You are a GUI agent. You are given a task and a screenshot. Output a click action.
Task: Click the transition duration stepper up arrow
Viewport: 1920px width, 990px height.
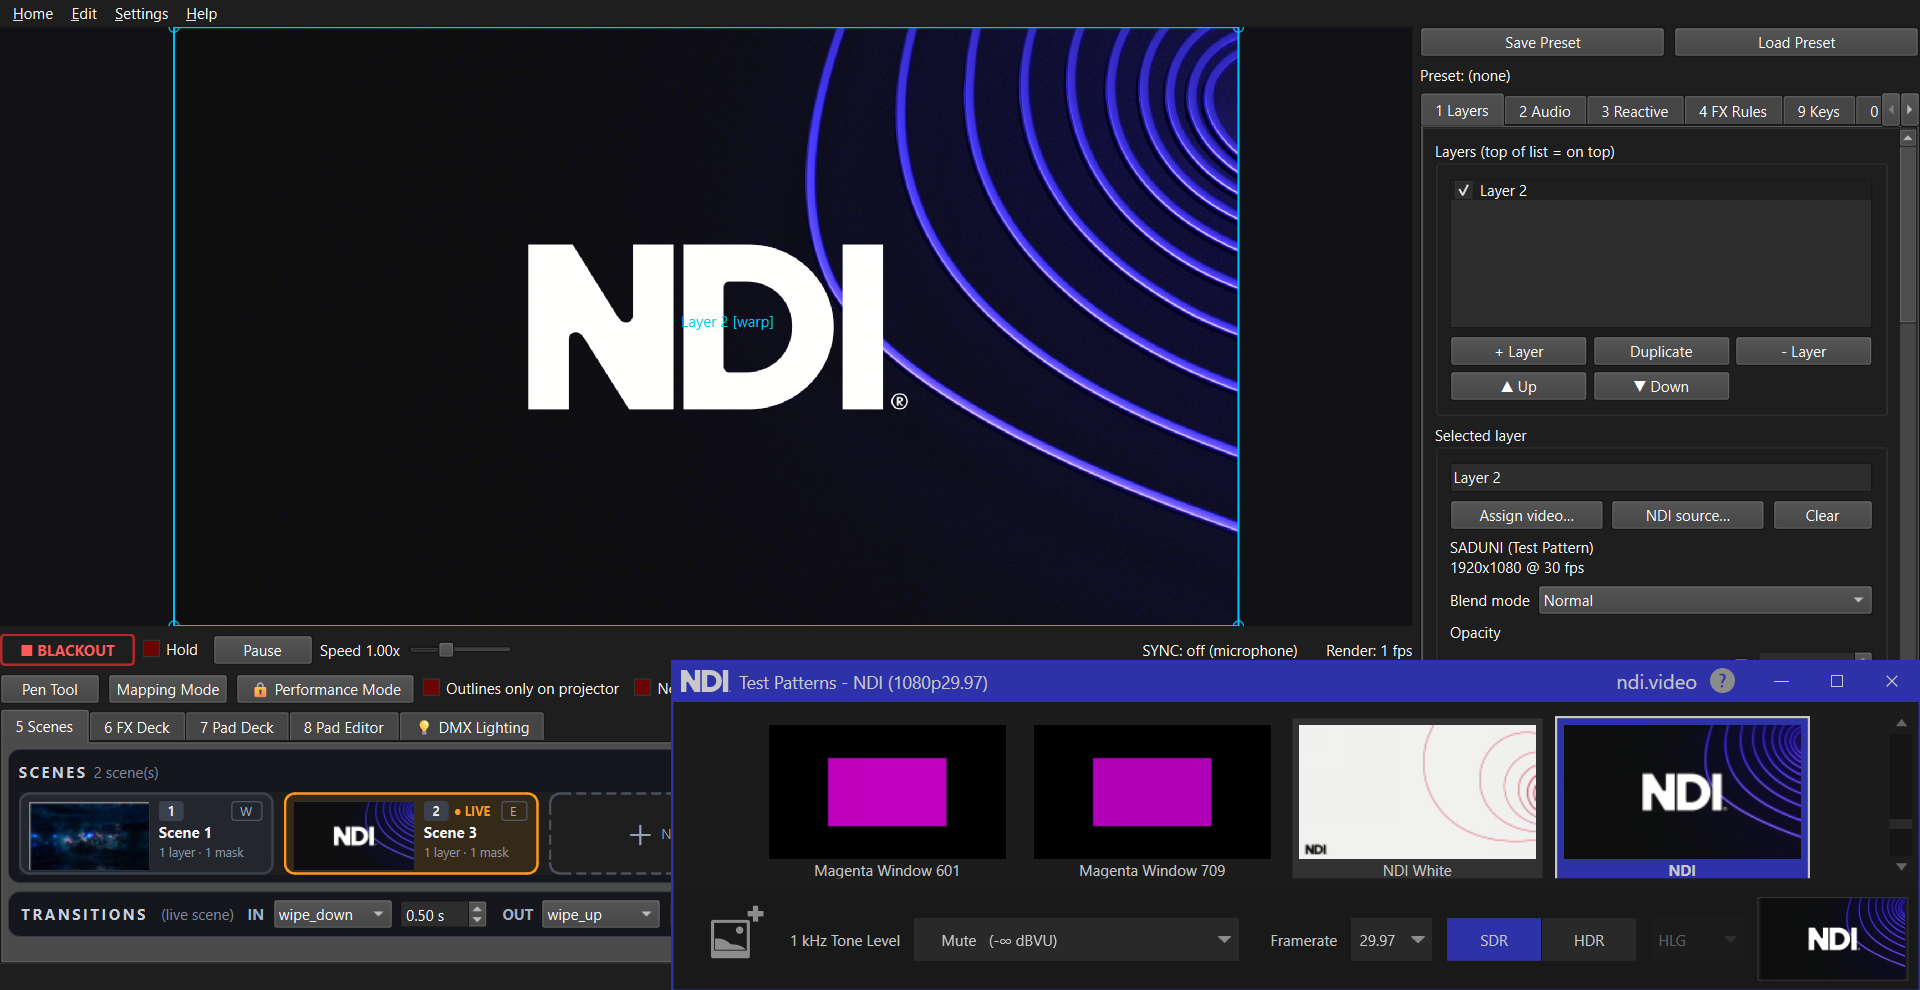(477, 908)
